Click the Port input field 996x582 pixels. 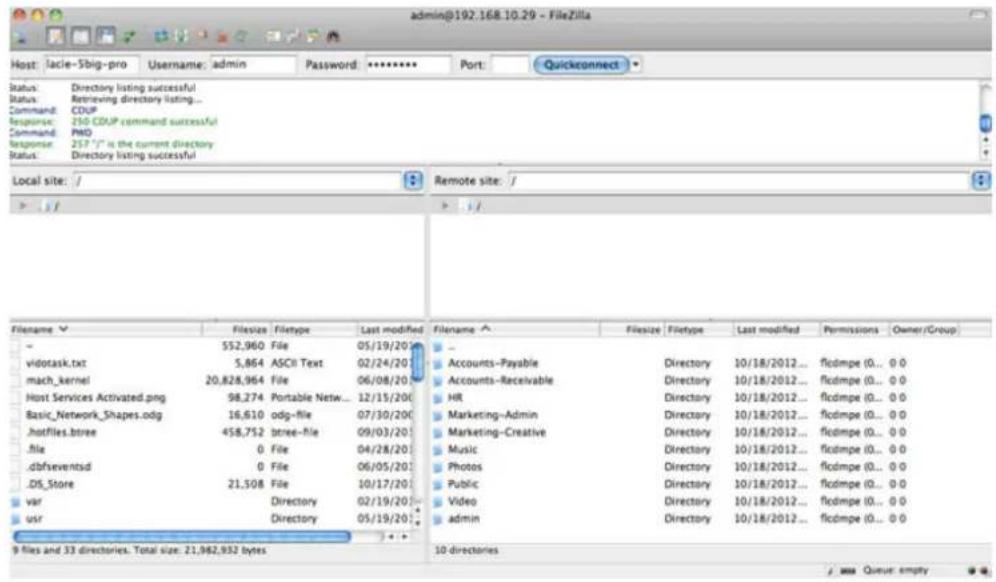[x=509, y=64]
